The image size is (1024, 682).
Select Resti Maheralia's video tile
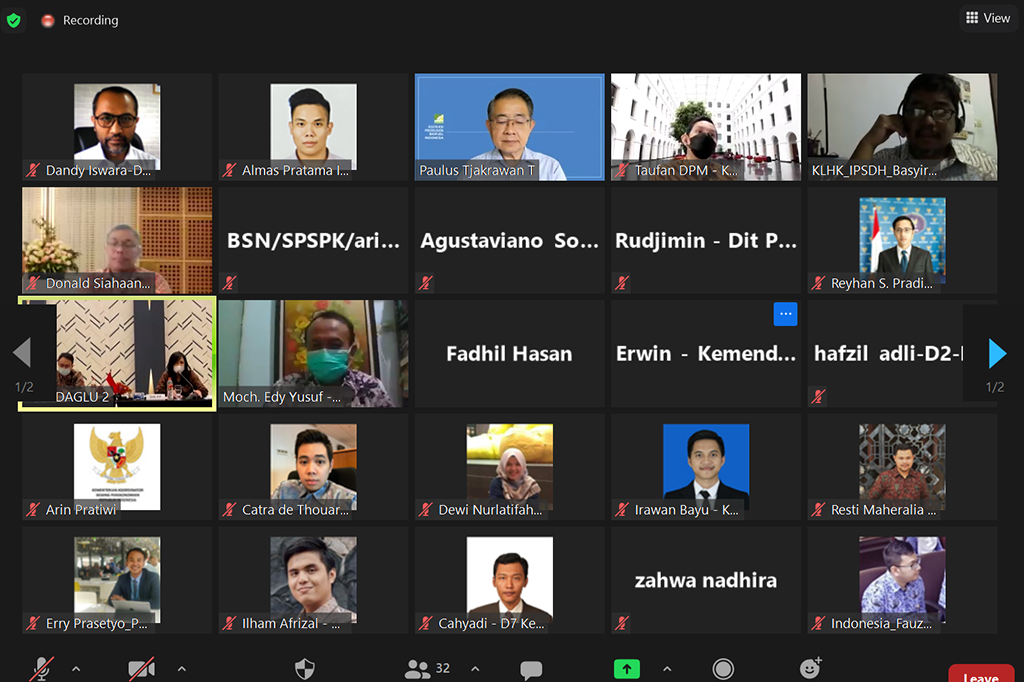[903, 466]
